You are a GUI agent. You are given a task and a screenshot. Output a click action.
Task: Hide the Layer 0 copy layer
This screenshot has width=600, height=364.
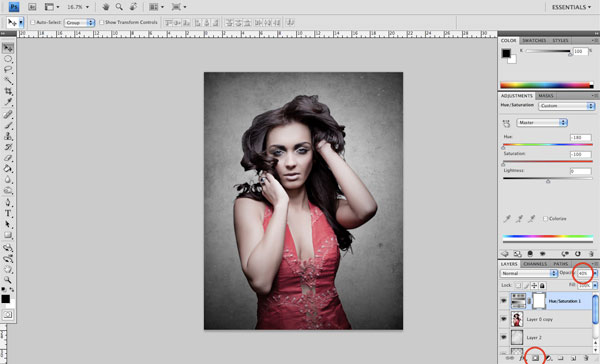[504, 319]
